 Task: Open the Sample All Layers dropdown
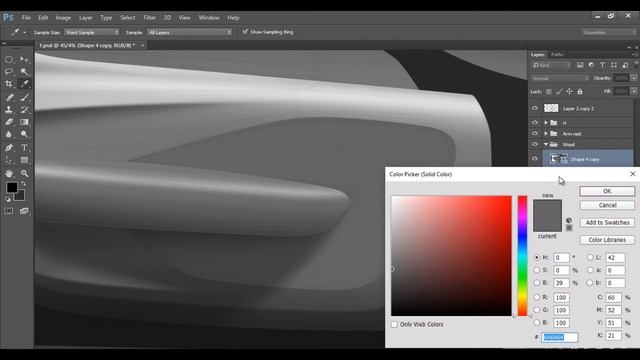coord(189,32)
